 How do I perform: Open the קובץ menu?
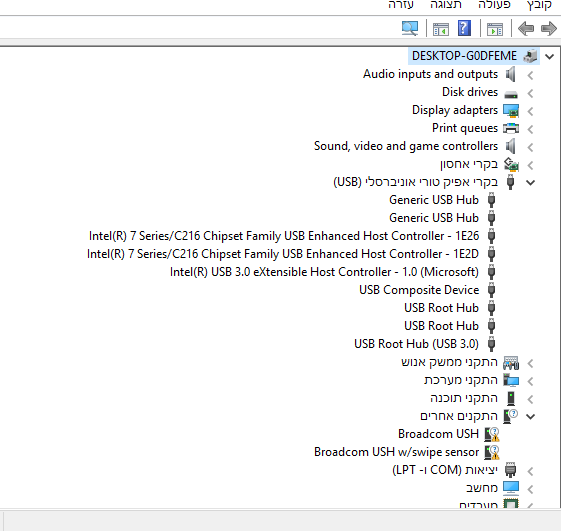[x=539, y=5]
